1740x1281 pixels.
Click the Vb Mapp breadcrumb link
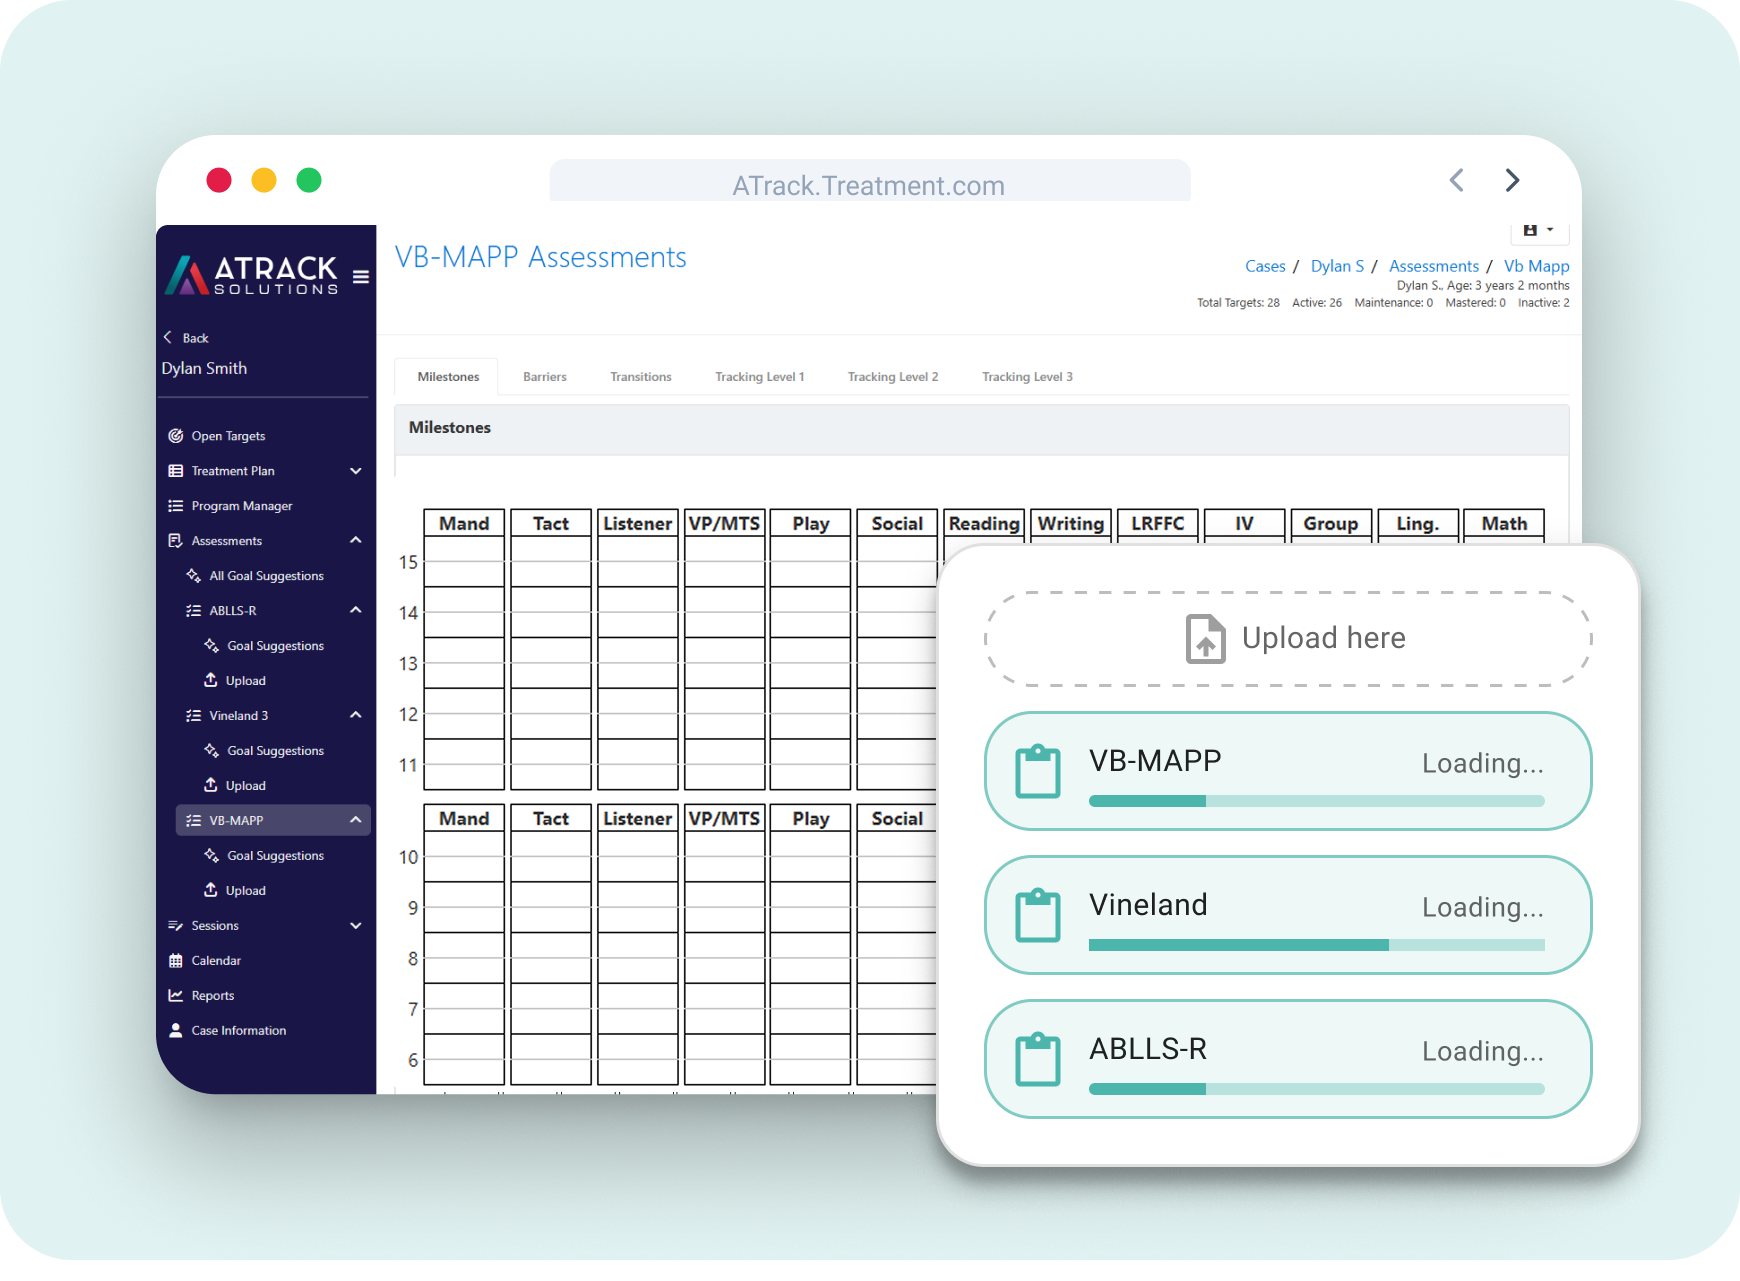1536,266
